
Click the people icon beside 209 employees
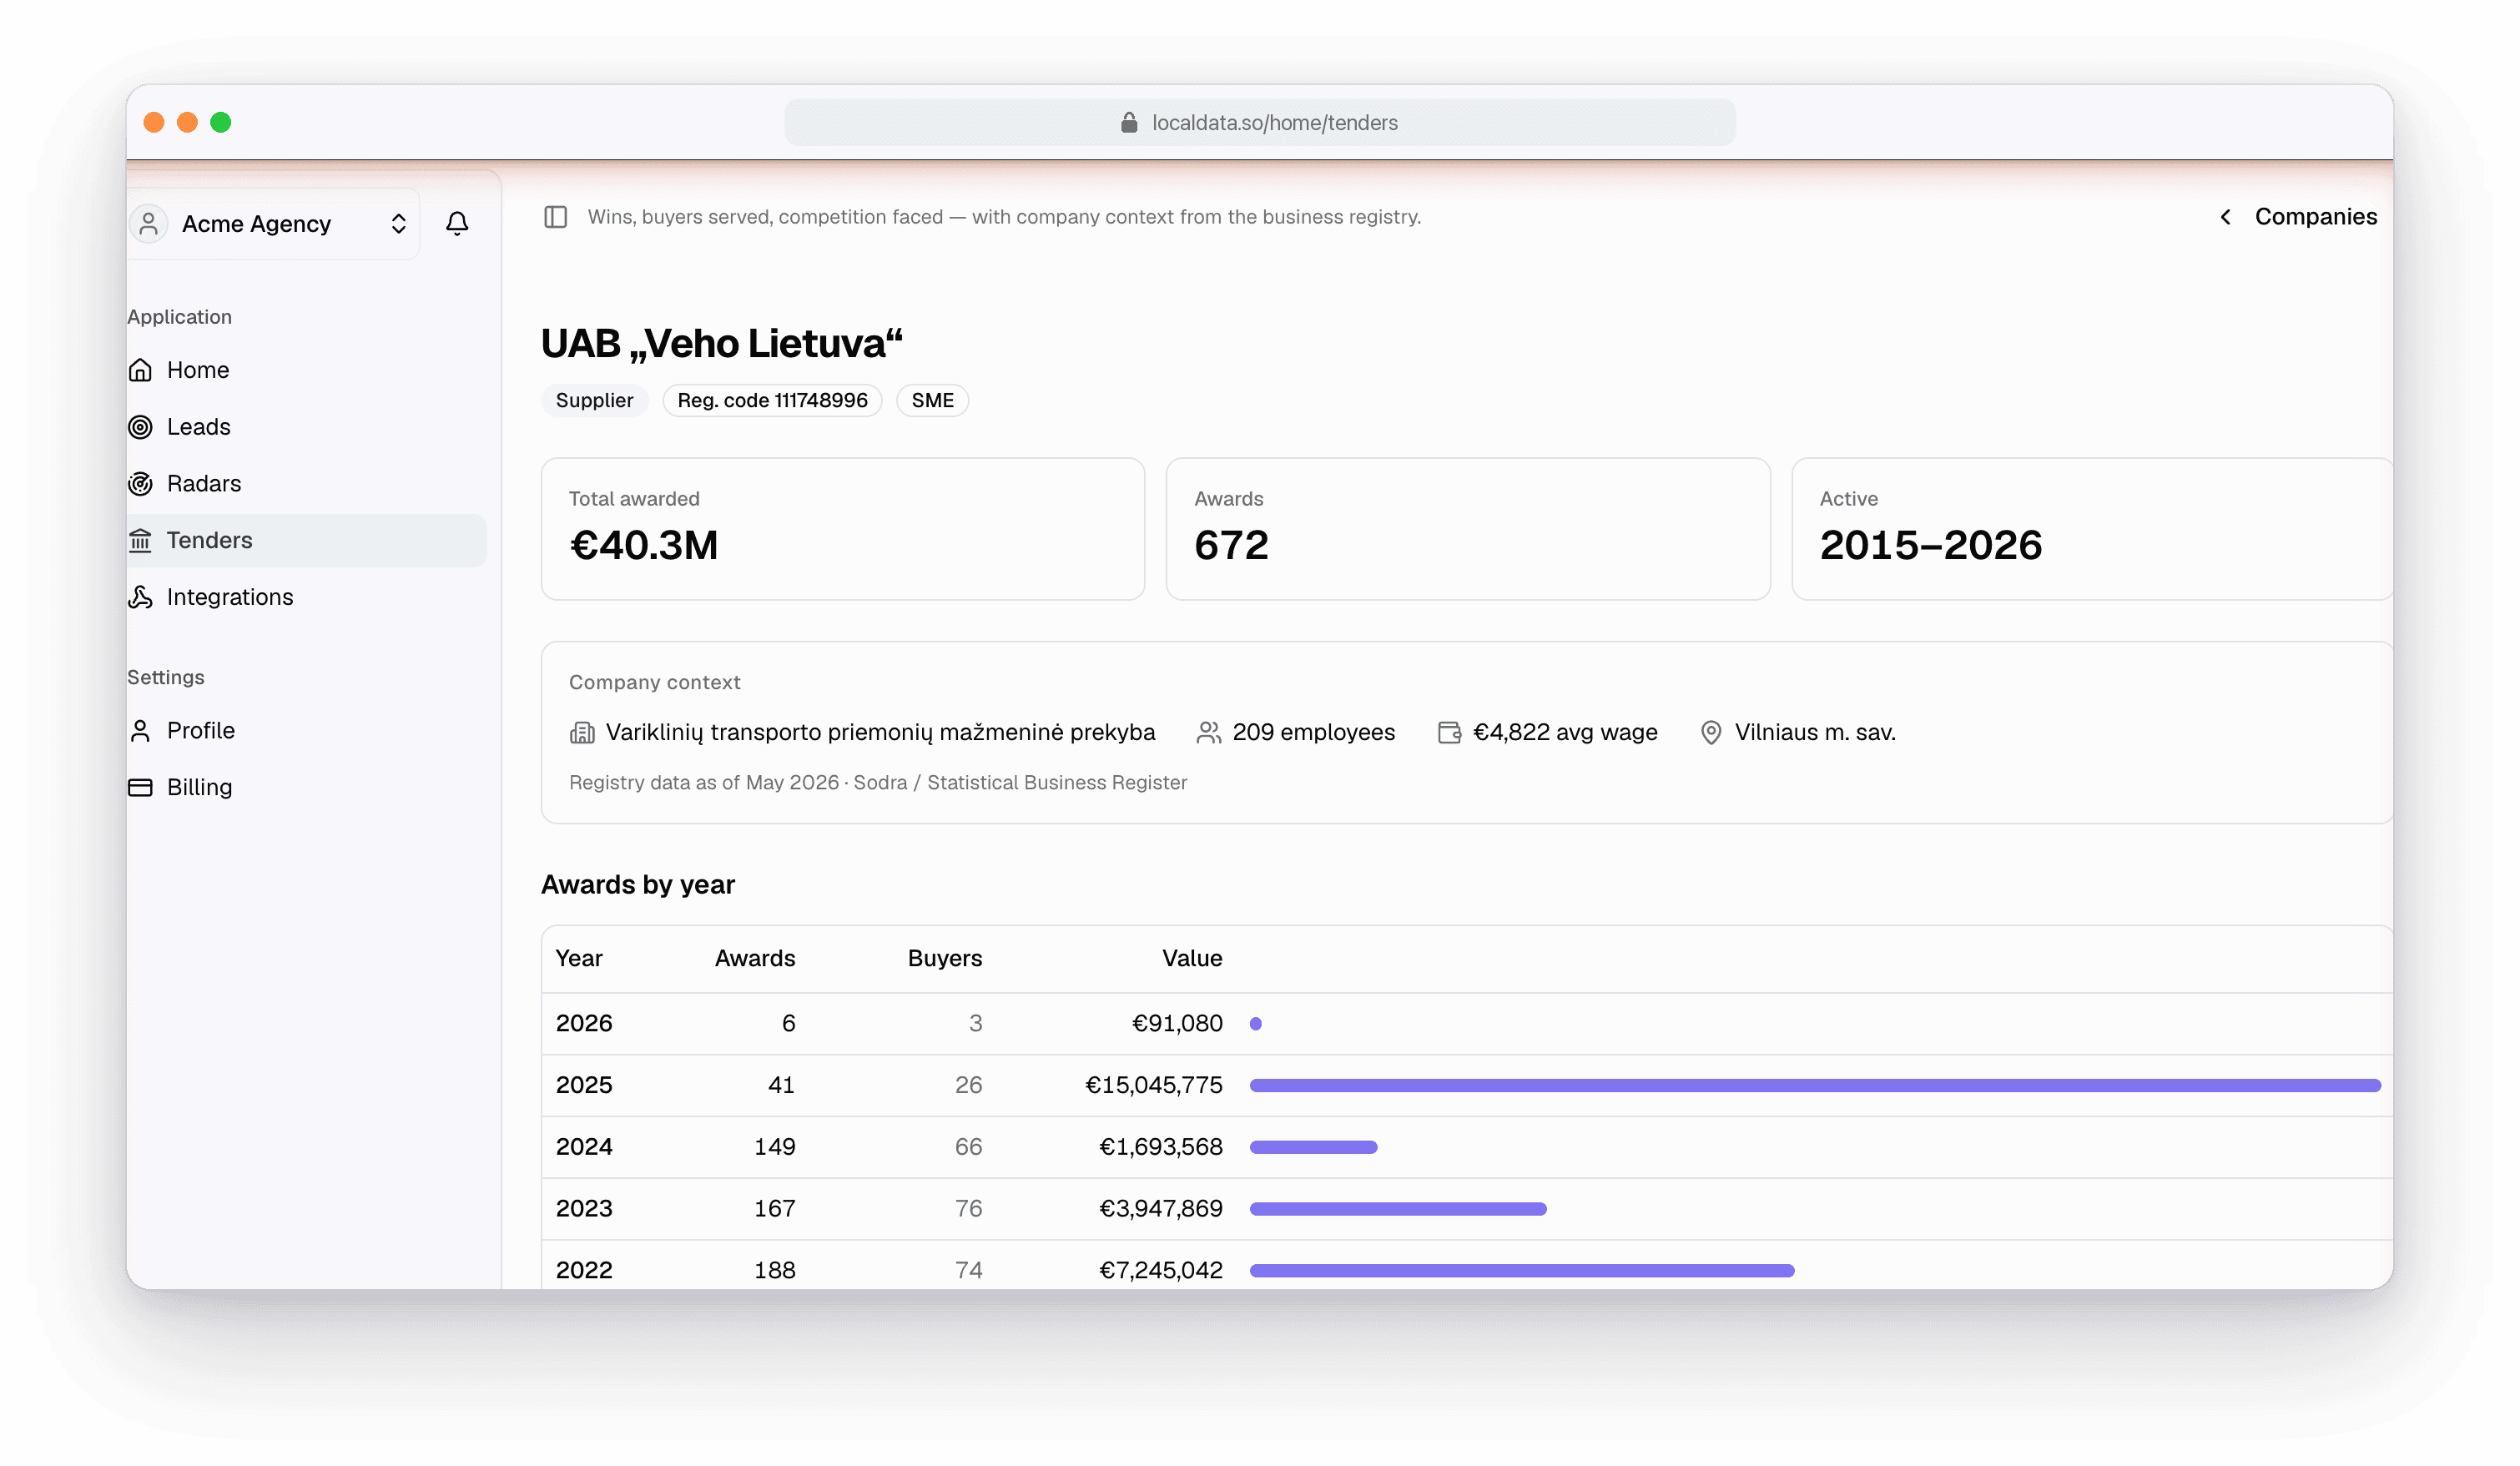point(1209,733)
